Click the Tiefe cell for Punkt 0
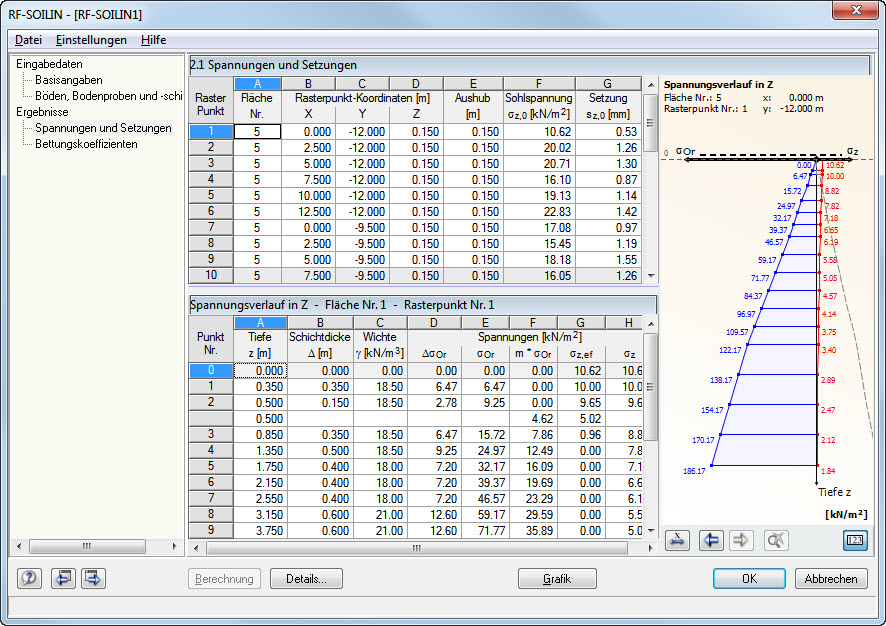 coord(258,370)
